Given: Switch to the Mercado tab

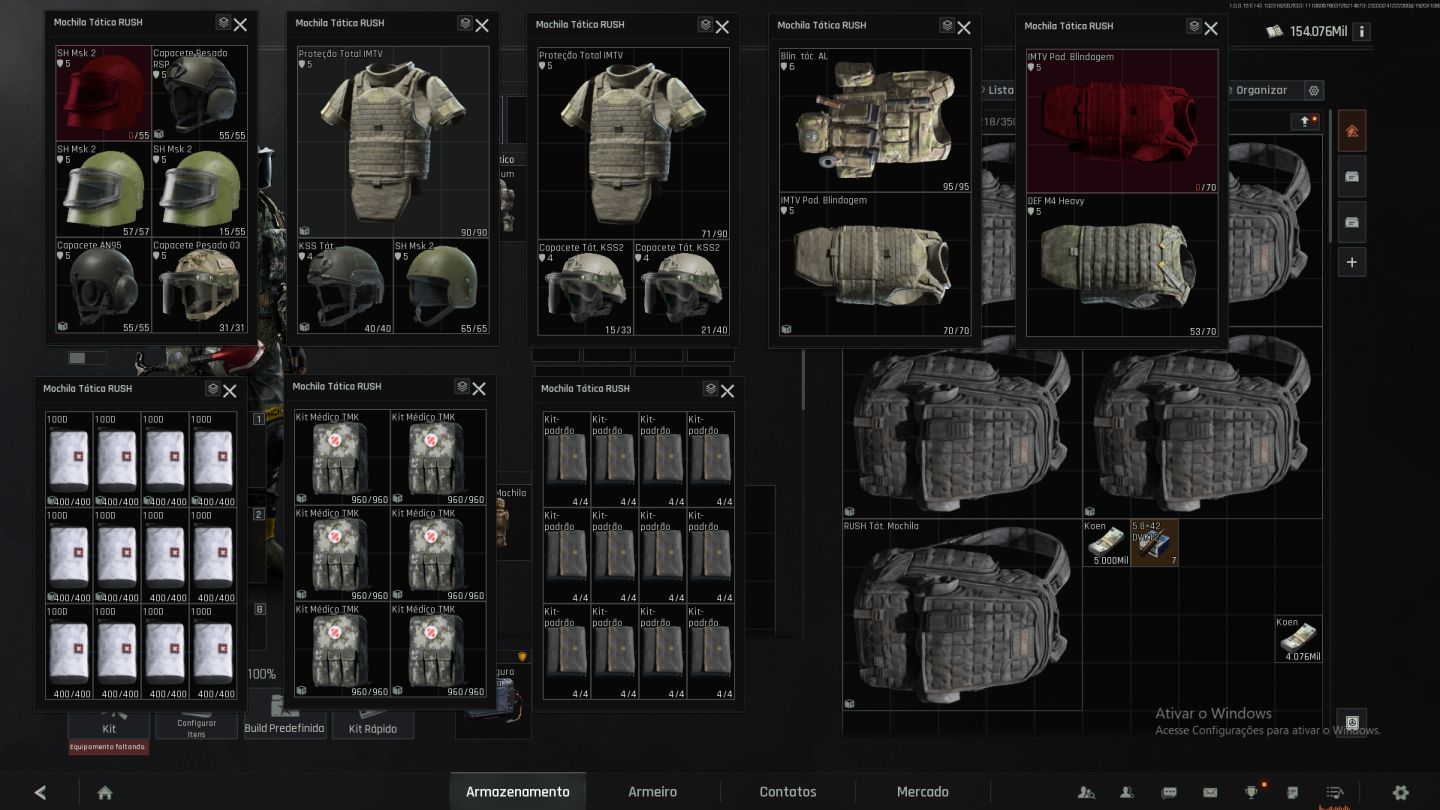Looking at the screenshot, I should [922, 791].
